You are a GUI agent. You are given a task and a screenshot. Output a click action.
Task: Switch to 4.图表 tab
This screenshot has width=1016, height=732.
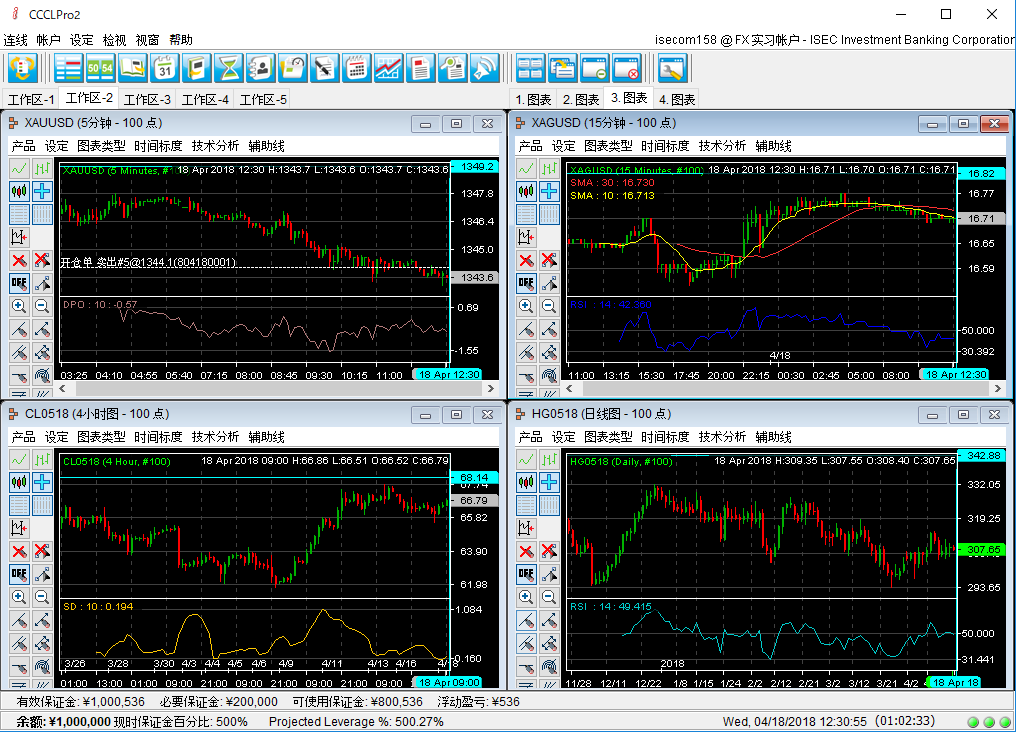click(677, 99)
